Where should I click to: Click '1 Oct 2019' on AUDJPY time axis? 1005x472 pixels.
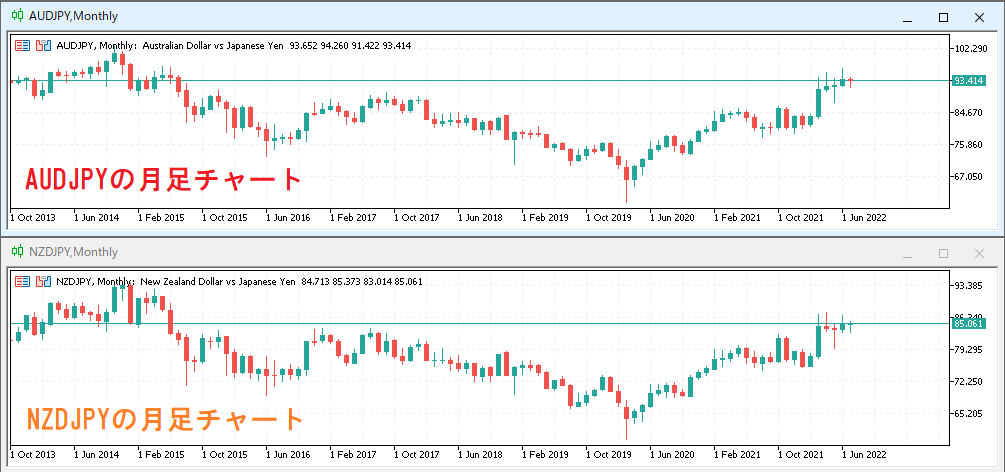point(609,217)
